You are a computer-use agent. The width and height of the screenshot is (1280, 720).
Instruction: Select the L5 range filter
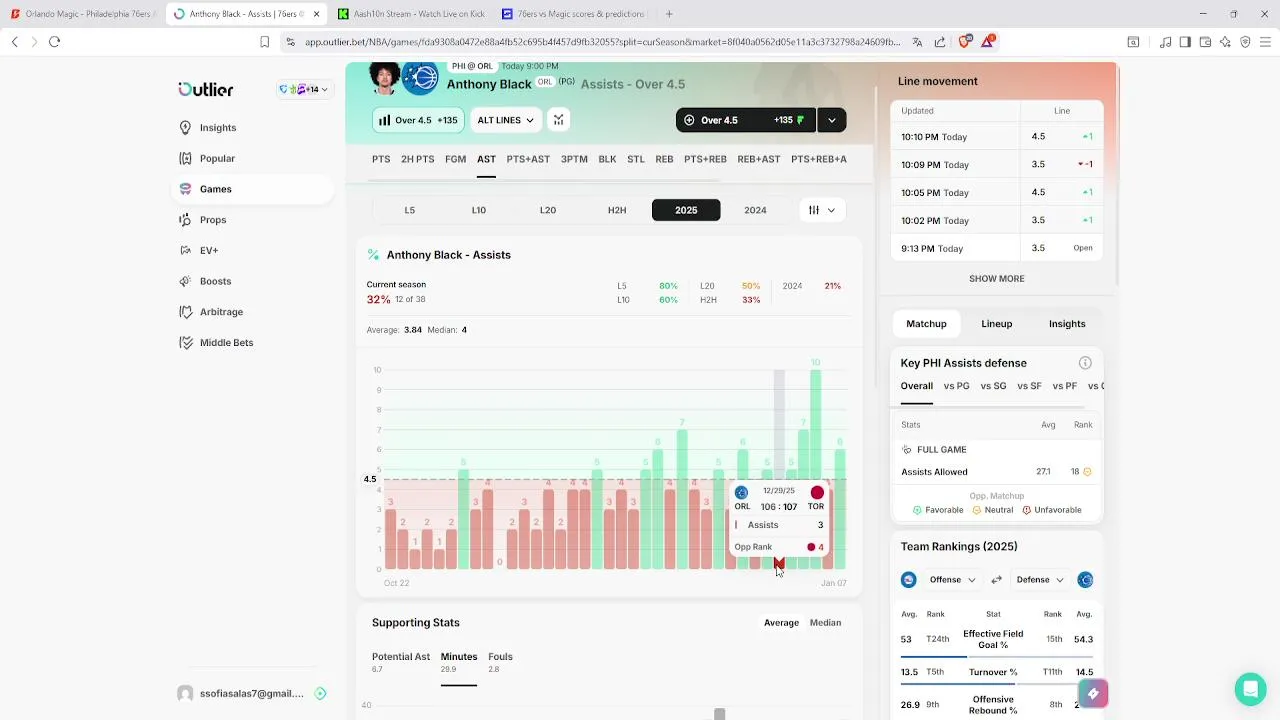point(409,210)
